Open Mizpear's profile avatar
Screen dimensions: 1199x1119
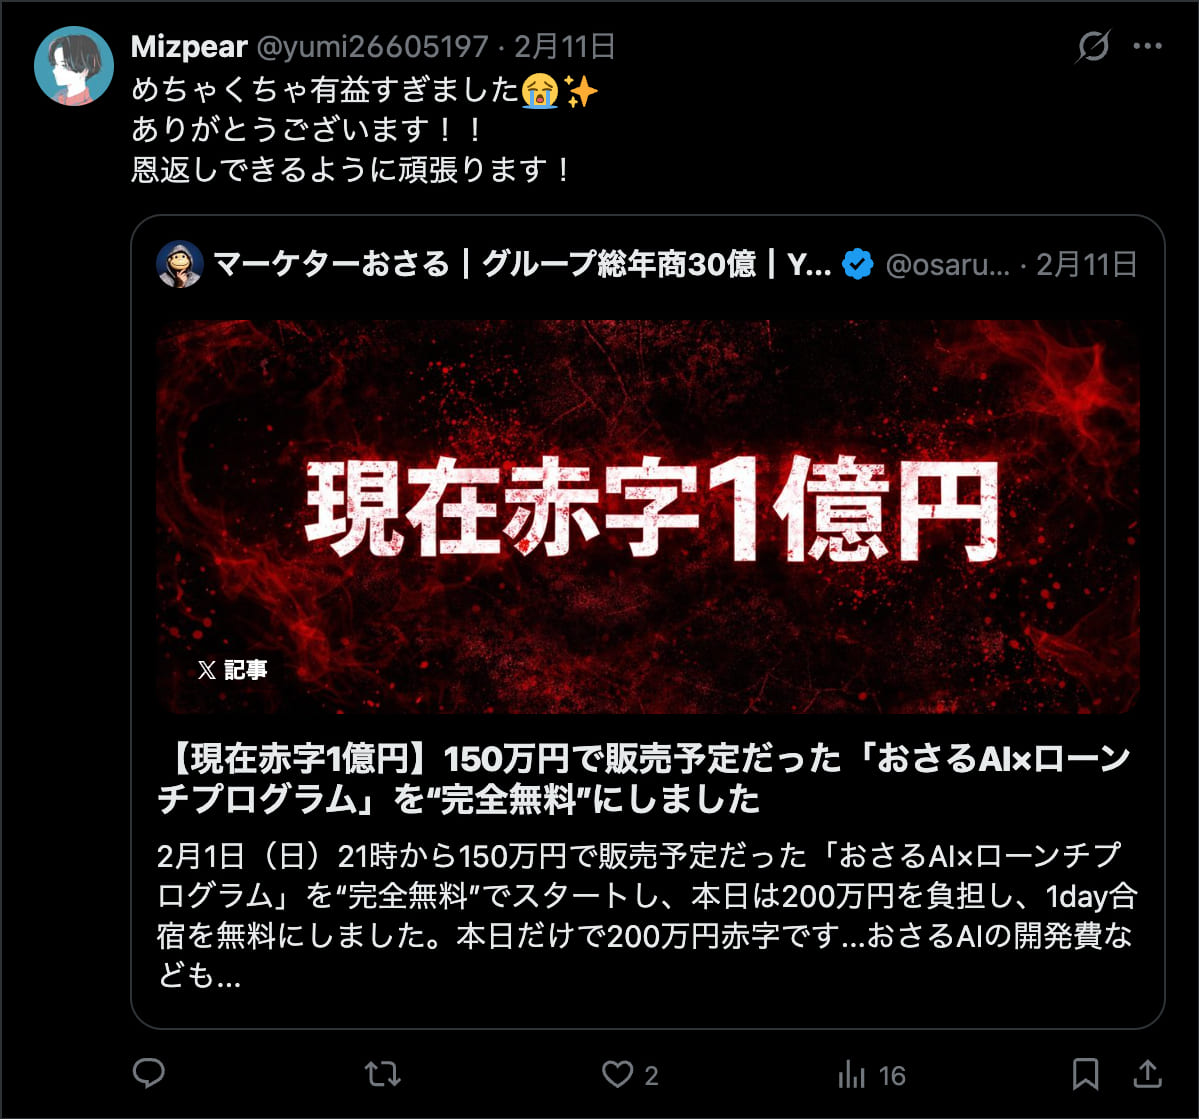tap(74, 66)
